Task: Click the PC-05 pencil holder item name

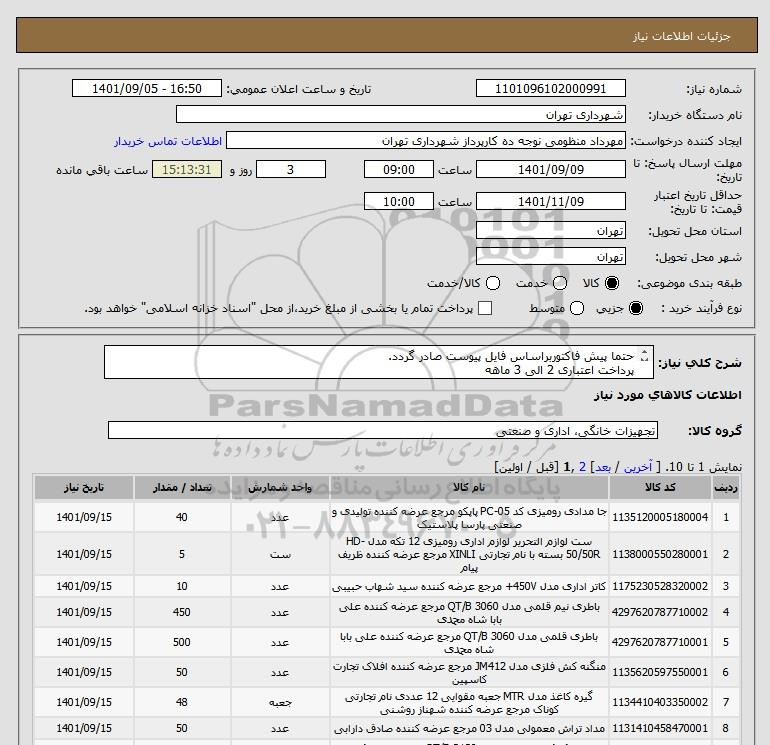Action: 469,518
